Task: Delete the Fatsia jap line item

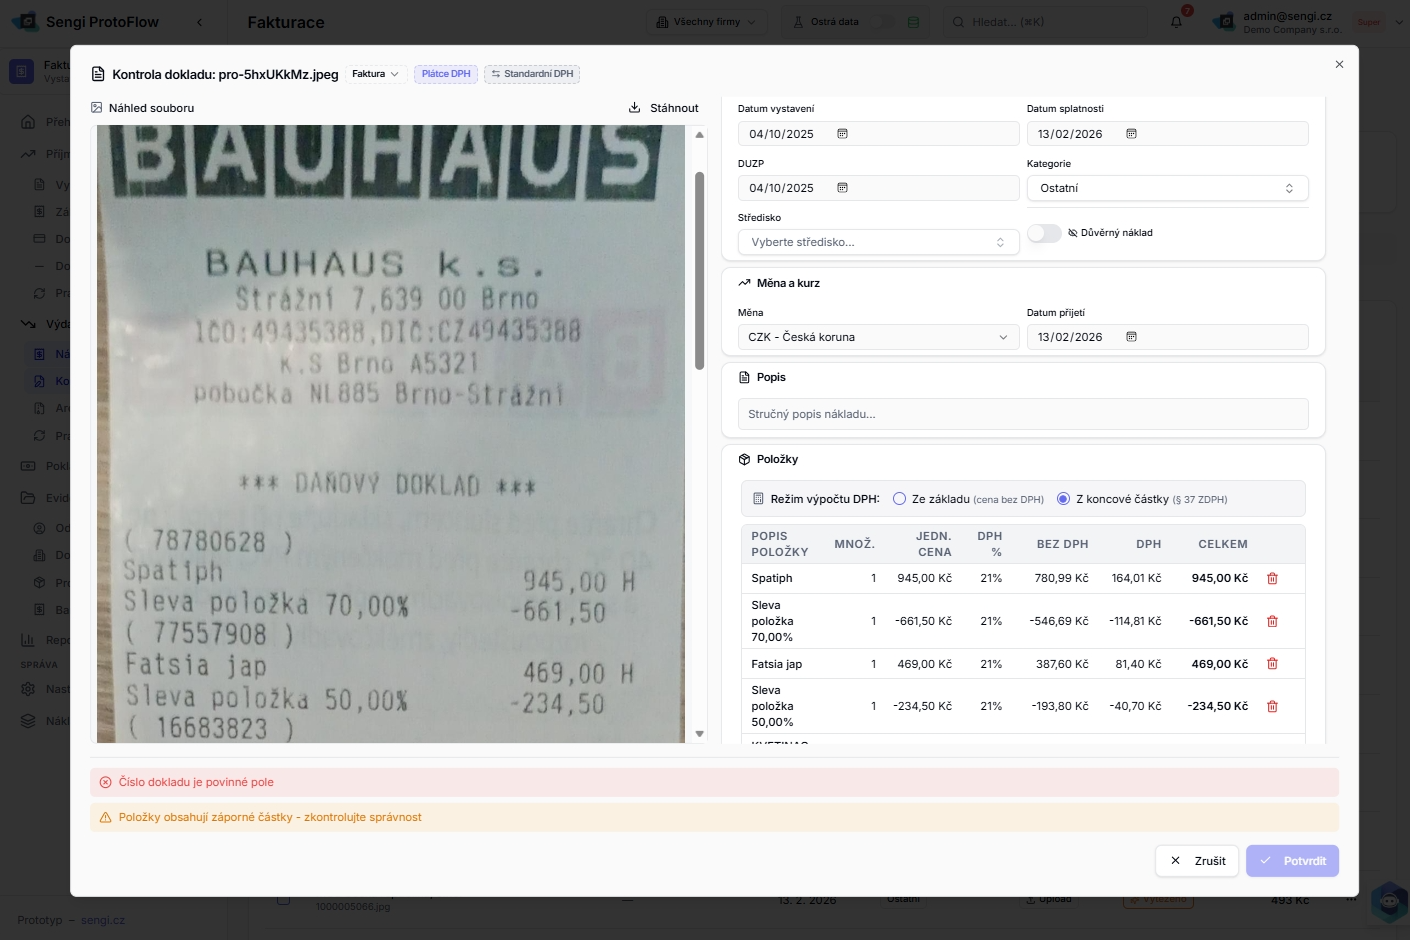Action: [x=1272, y=664]
